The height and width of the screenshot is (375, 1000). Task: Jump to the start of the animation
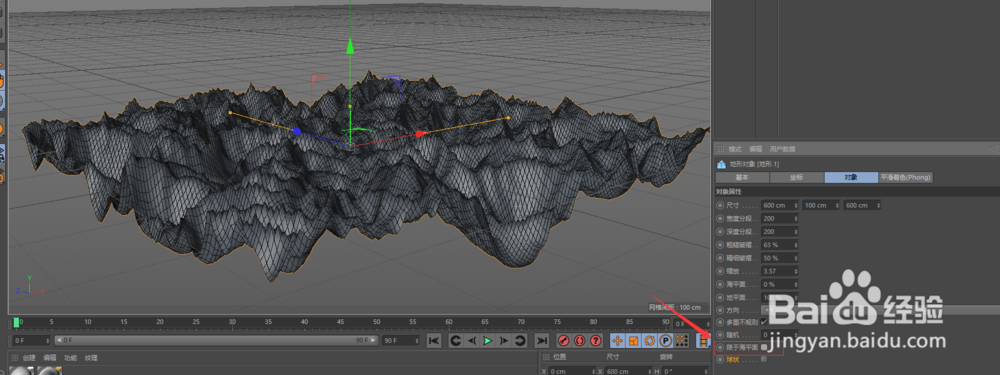[x=434, y=341]
